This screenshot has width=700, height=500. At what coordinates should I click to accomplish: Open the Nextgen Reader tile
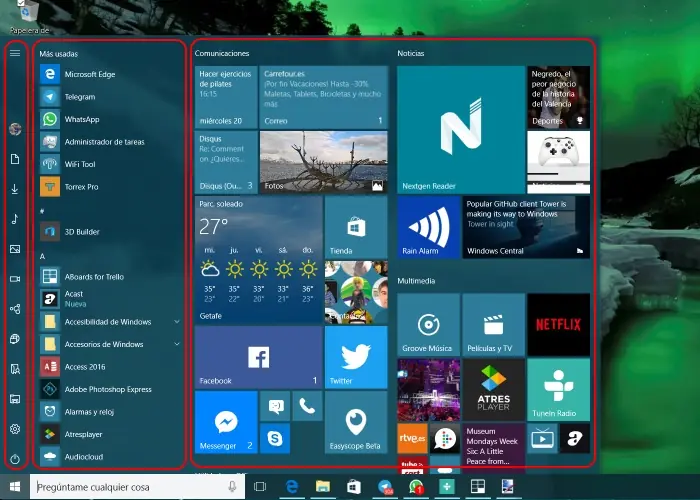[x=461, y=129]
